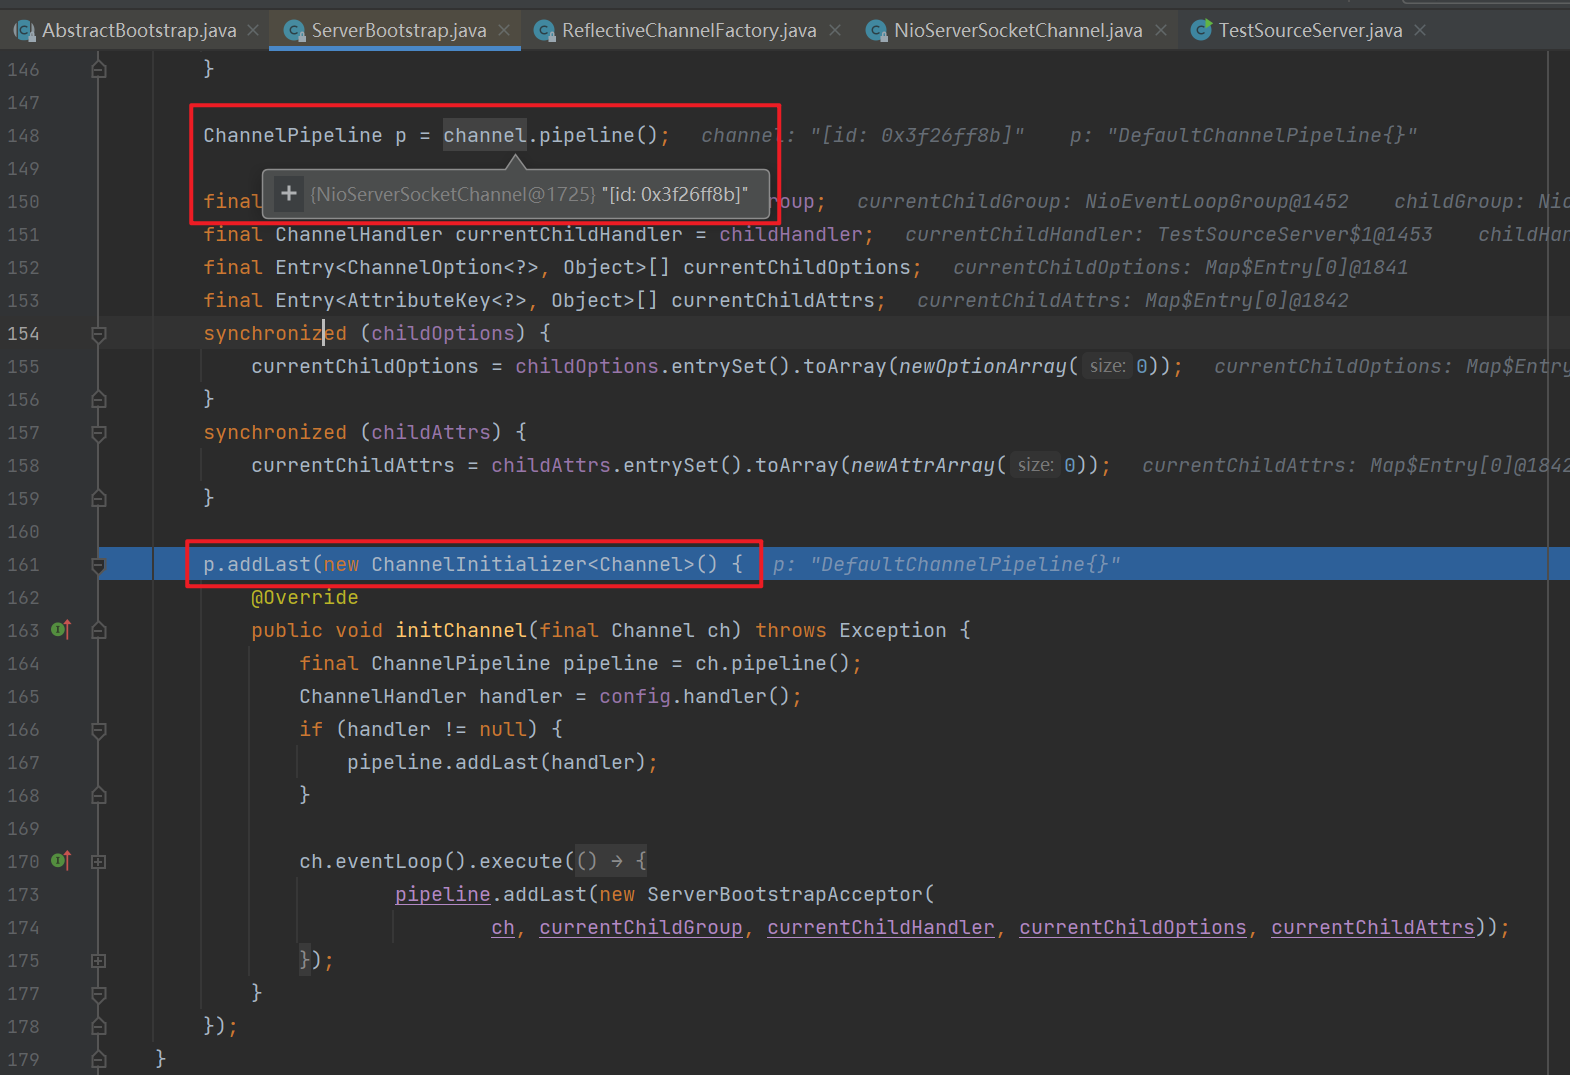
Task: Collapse the if handler block on line 166
Action: tap(99, 730)
